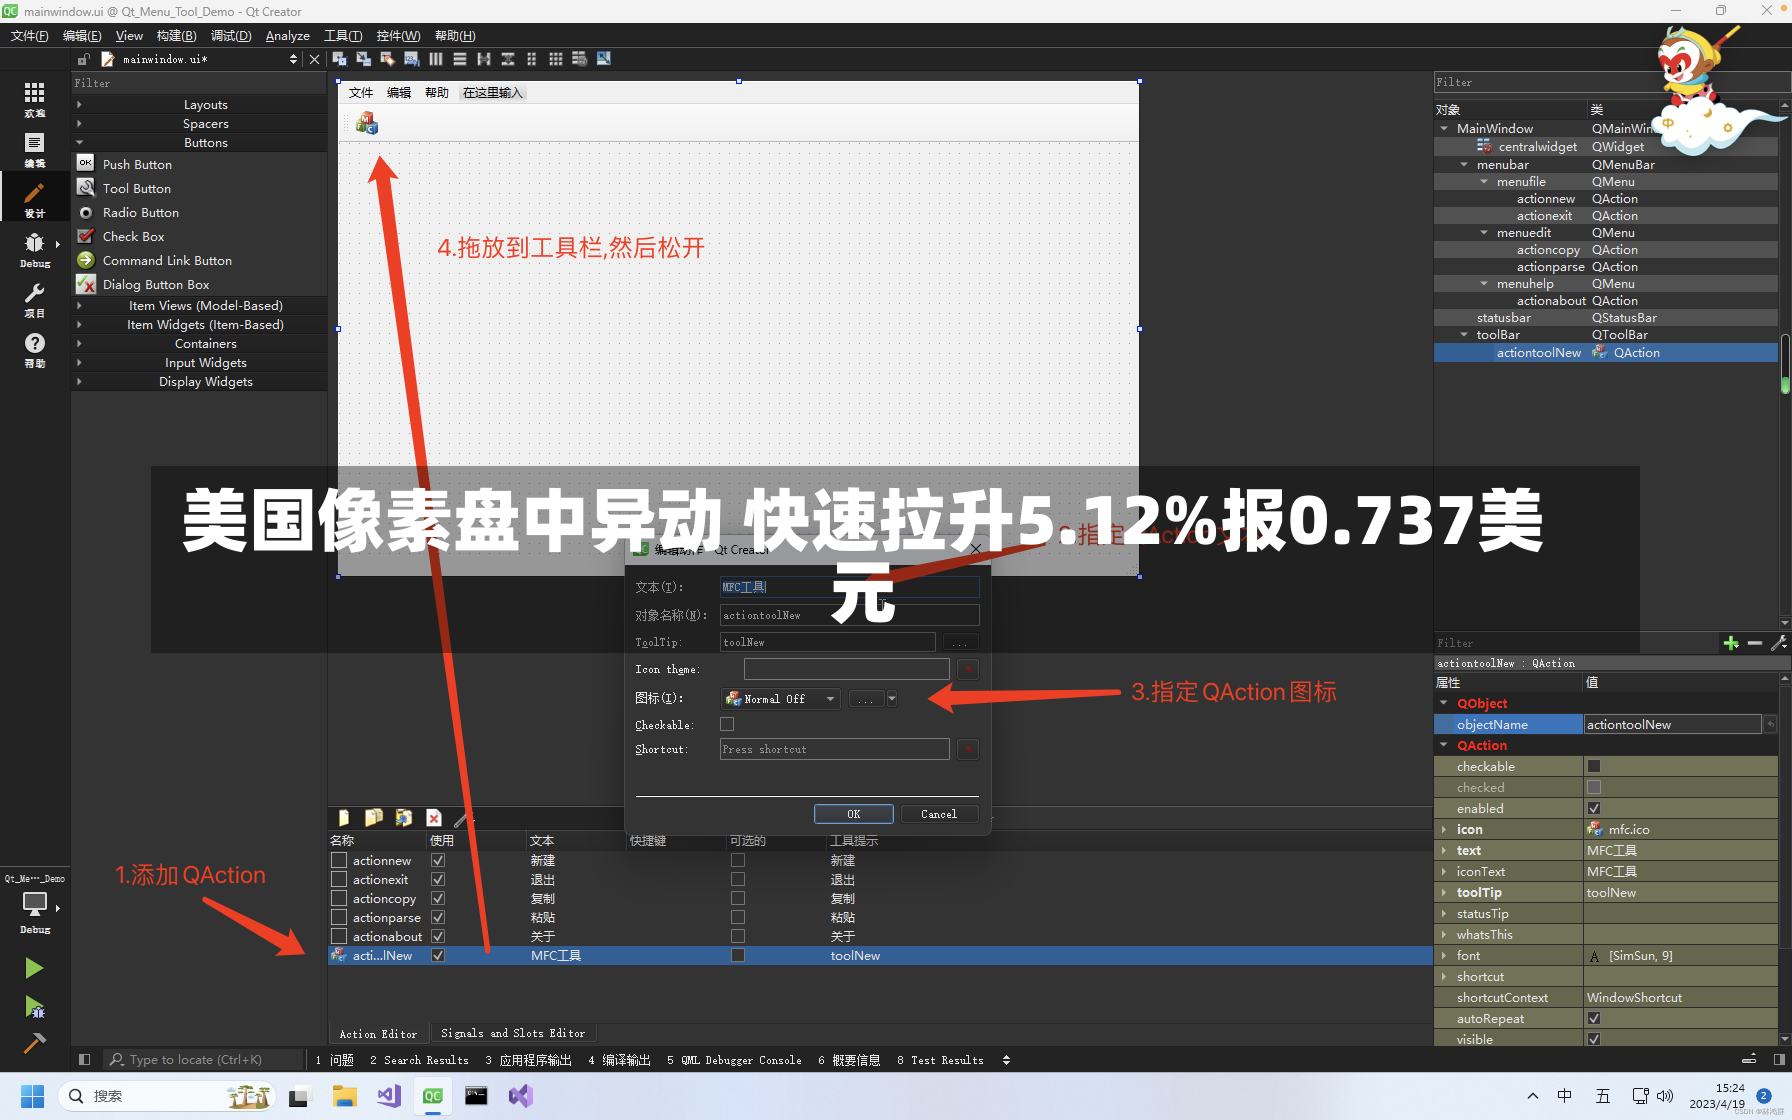This screenshot has height=1120, width=1792.
Task: Select the Edit Tab Order toolbar icon
Action: pos(412,59)
